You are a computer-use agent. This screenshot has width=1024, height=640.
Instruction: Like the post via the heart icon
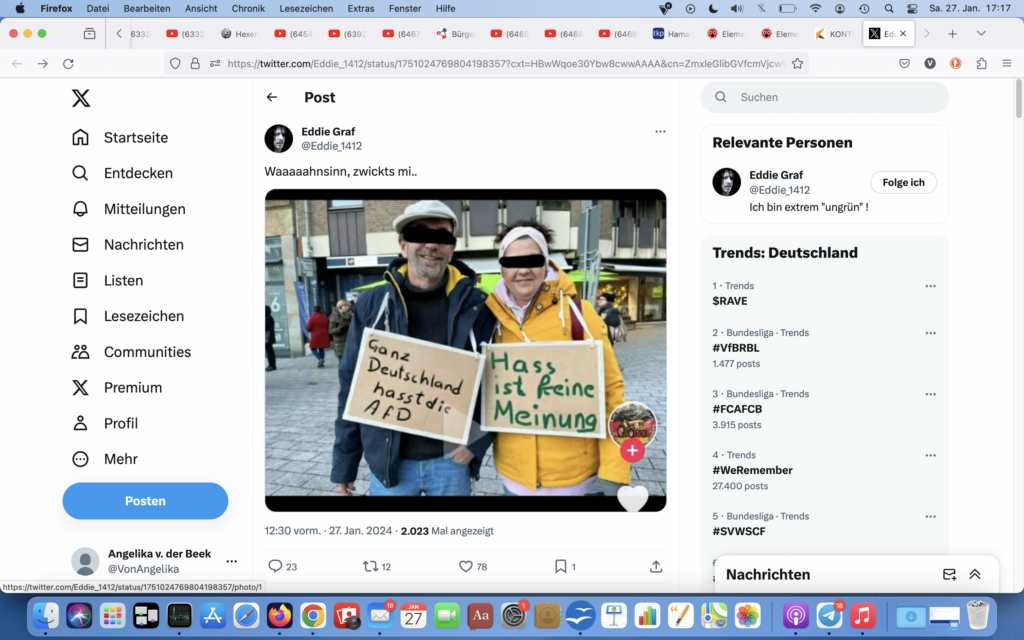(465, 566)
